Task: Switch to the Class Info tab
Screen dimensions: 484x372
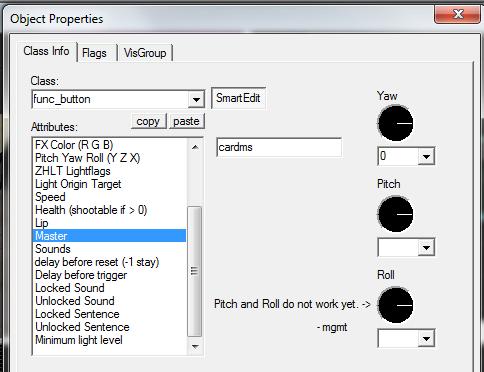Action: (47, 51)
